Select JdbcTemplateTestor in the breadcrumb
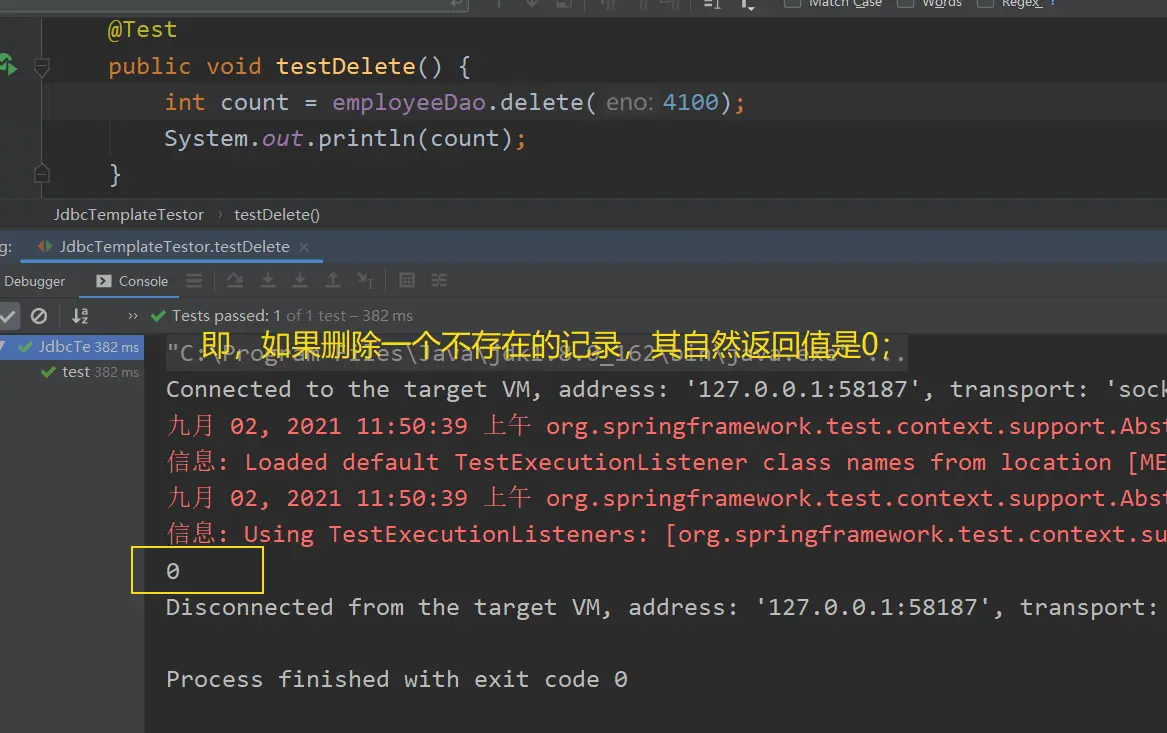 [128, 214]
